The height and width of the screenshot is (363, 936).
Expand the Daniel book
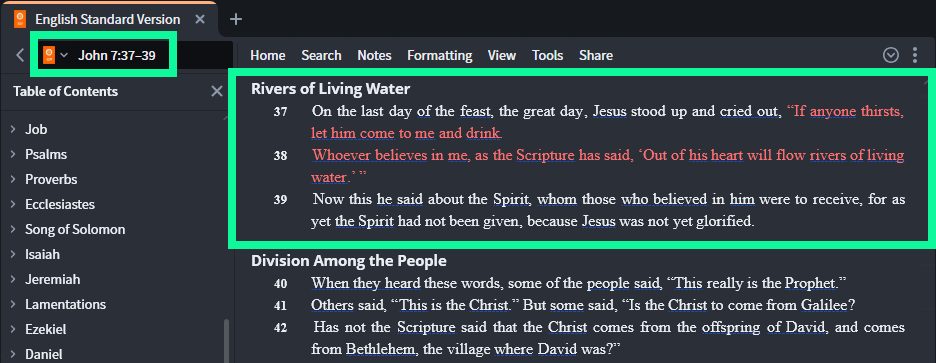[13, 355]
